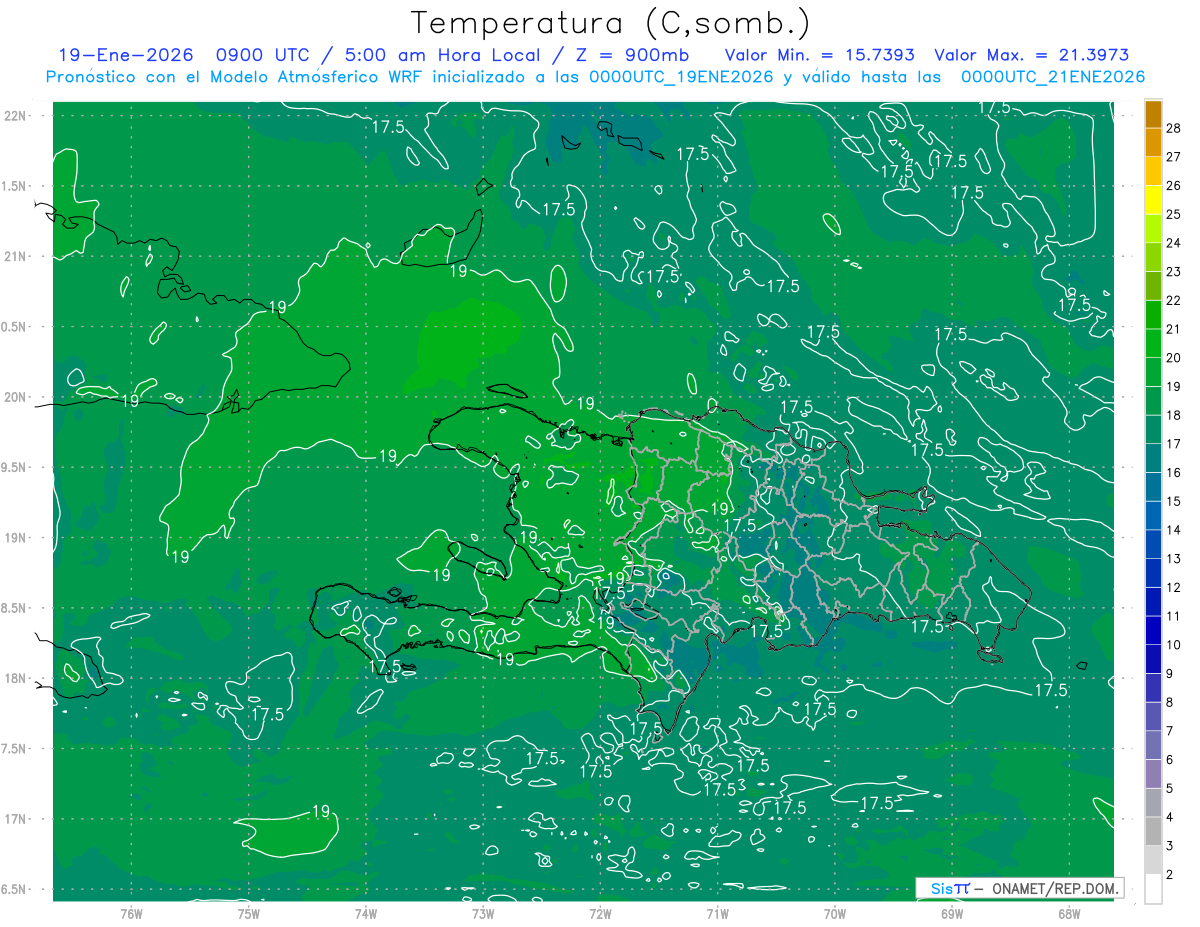Click the 19N latitude axis label

[15, 538]
